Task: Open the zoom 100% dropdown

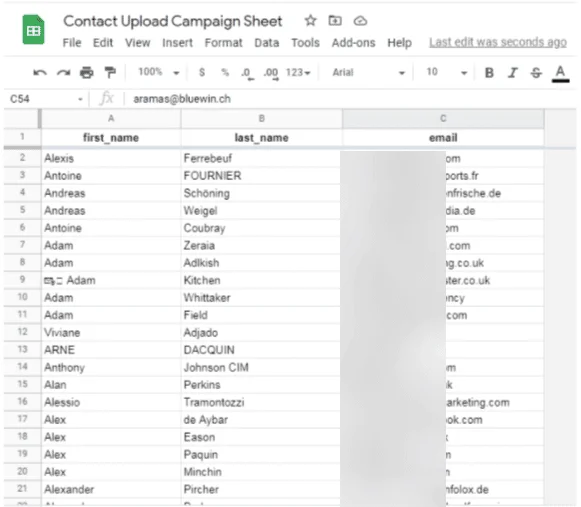Action: 159,72
